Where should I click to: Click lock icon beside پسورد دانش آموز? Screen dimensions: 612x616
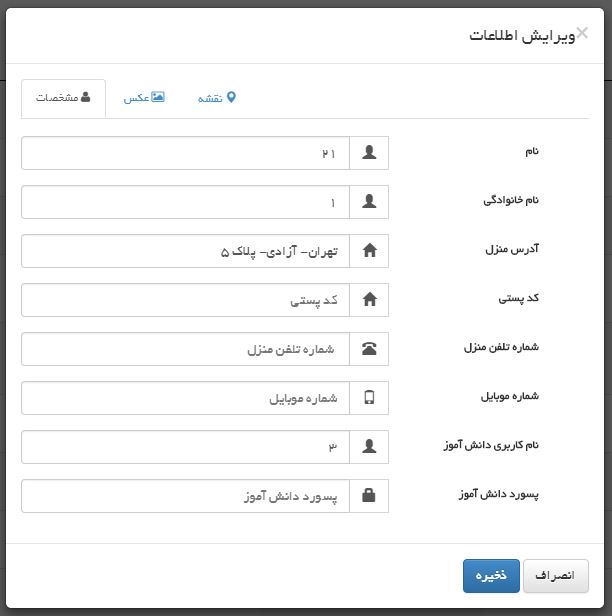(x=369, y=496)
